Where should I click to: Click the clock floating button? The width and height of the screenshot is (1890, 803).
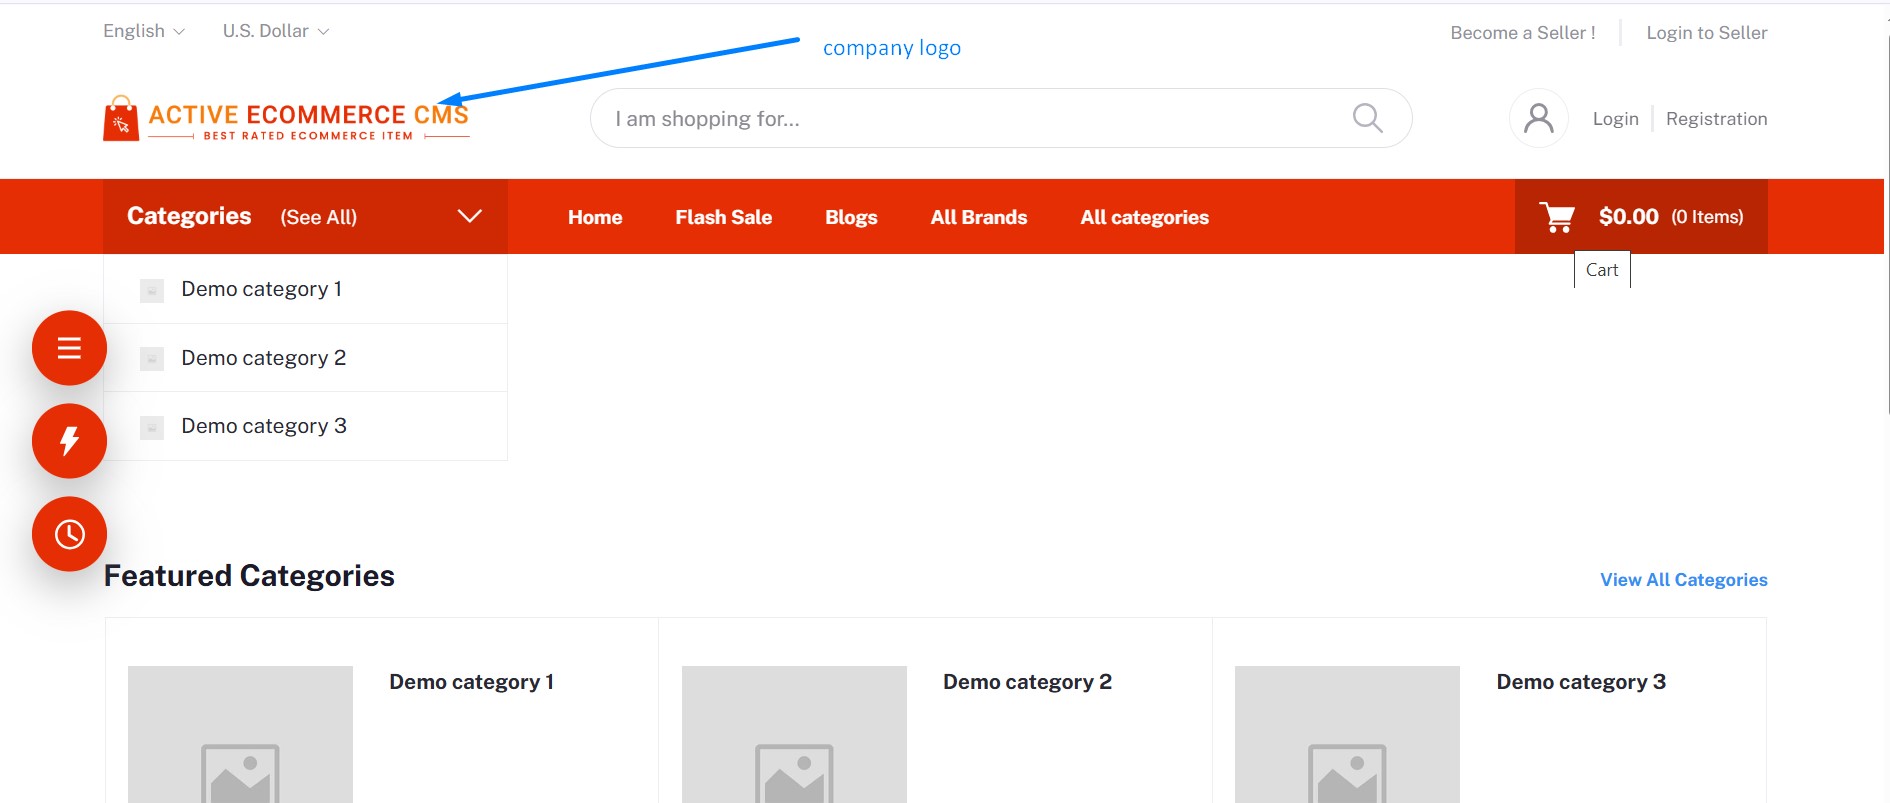click(x=69, y=534)
